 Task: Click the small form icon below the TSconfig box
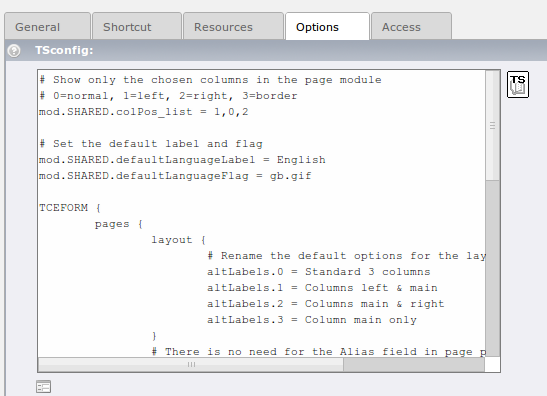pyautogui.click(x=44, y=387)
